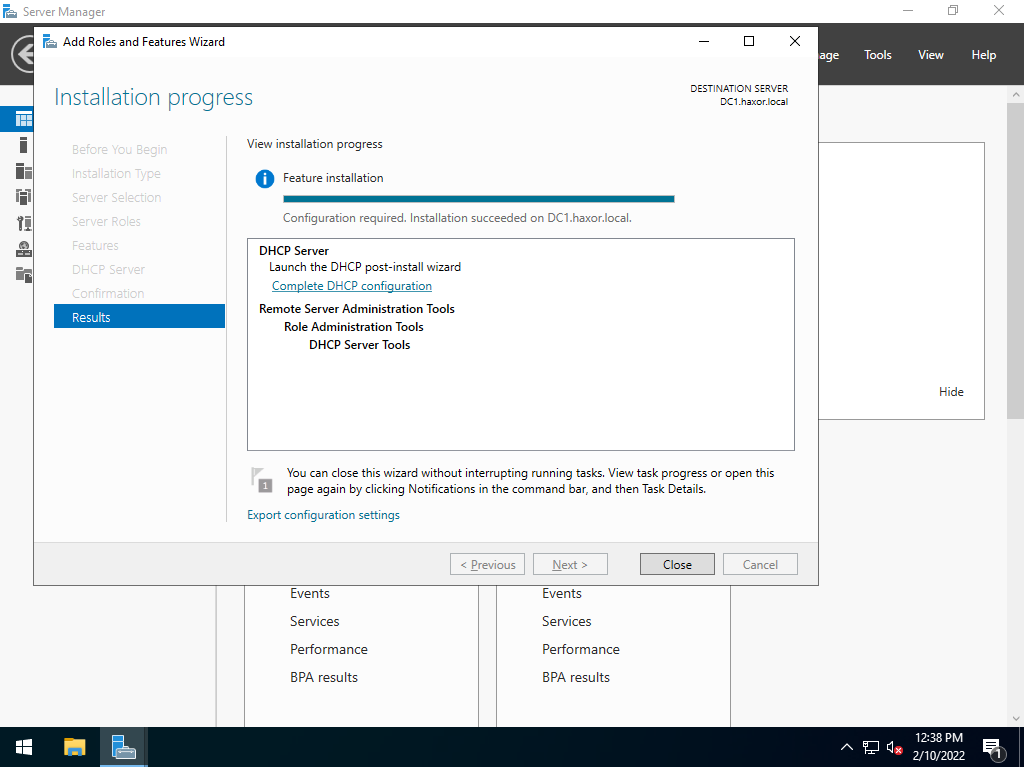Open Local Server sidebar icon
The height and width of the screenshot is (767, 1024).
coord(24,145)
